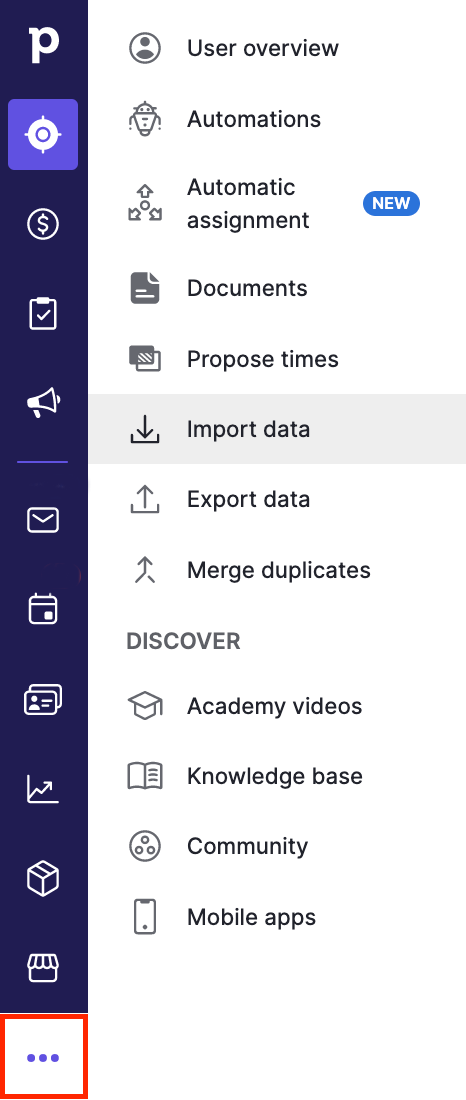This screenshot has height=1100, width=466.
Task: Open Merge duplicates tool
Action: (x=277, y=570)
